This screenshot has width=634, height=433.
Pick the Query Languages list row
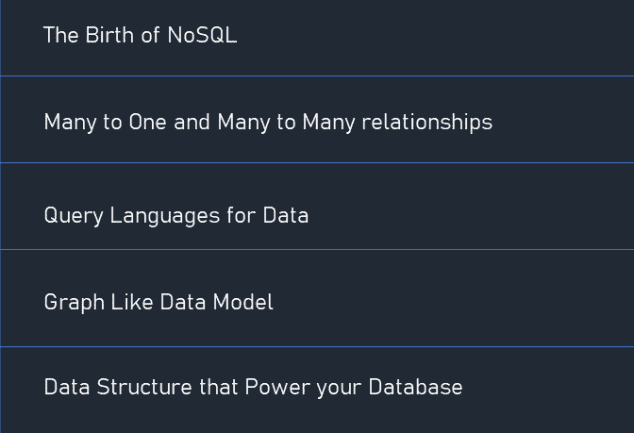pos(317,206)
